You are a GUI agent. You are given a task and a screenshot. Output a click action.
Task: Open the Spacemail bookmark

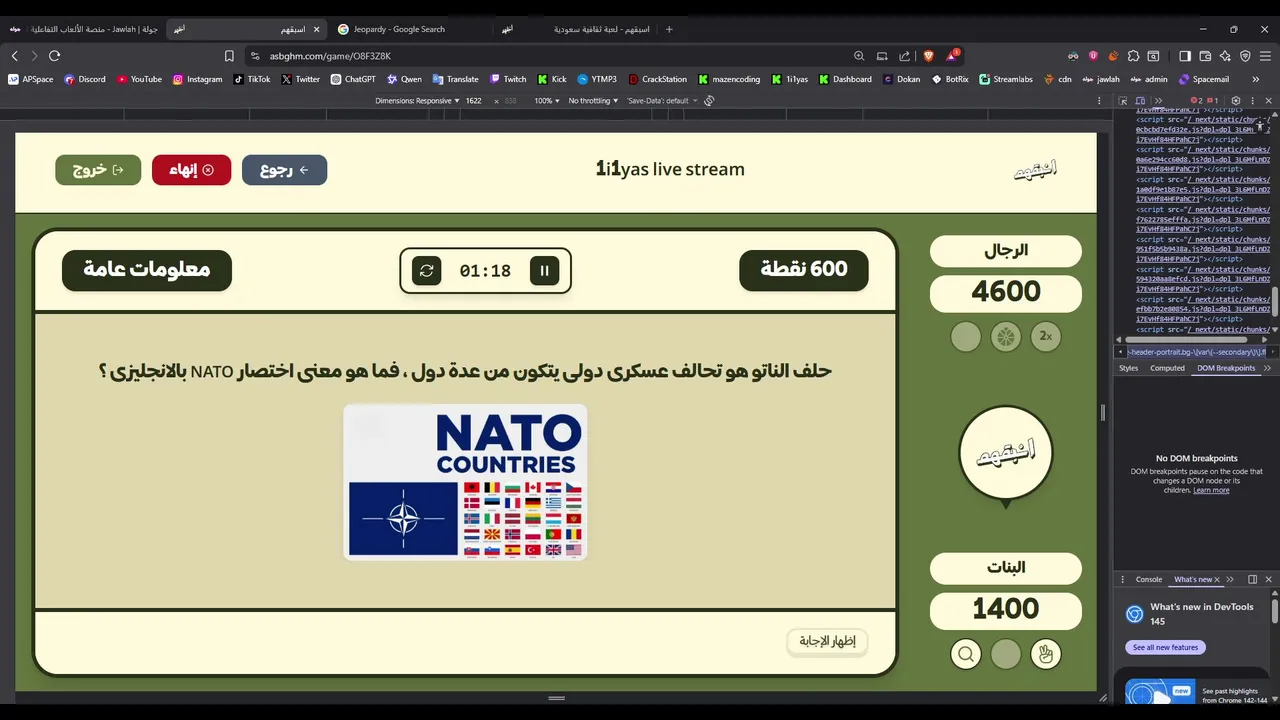(1204, 79)
